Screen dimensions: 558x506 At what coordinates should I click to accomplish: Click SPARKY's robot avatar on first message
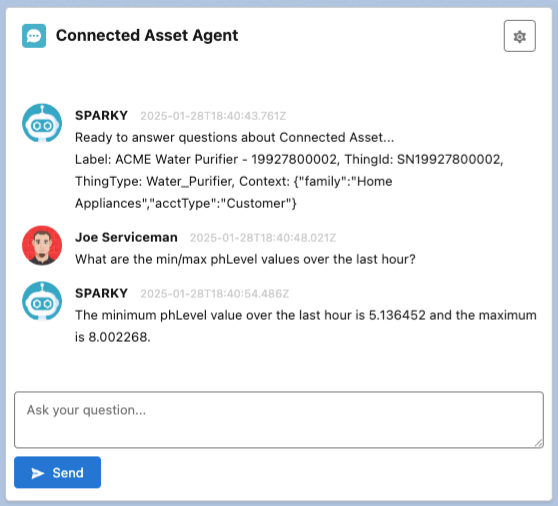coord(42,123)
